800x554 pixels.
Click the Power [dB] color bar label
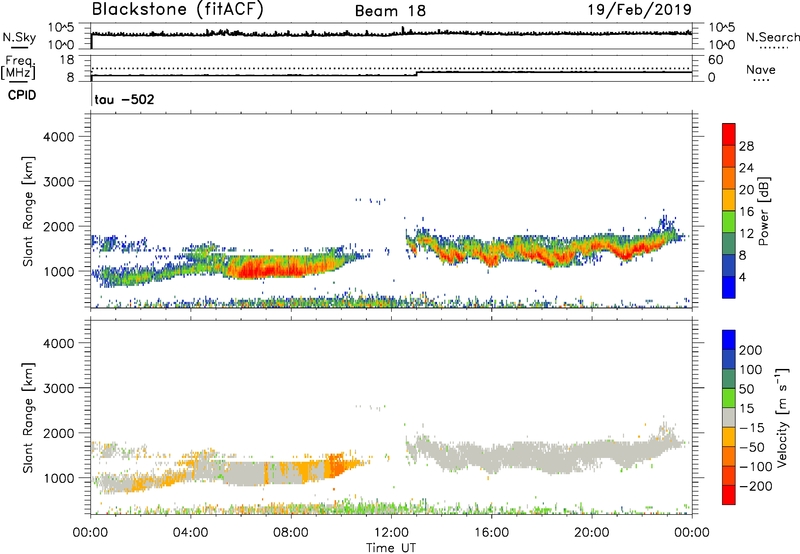[x=763, y=211]
